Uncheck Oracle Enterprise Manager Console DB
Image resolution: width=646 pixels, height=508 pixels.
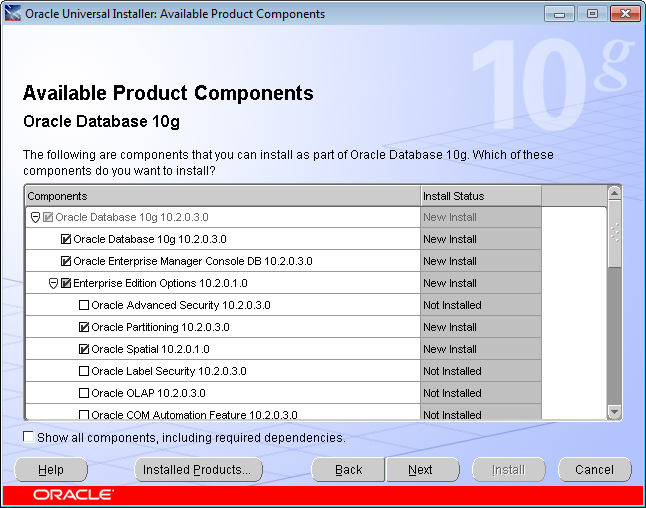point(66,261)
